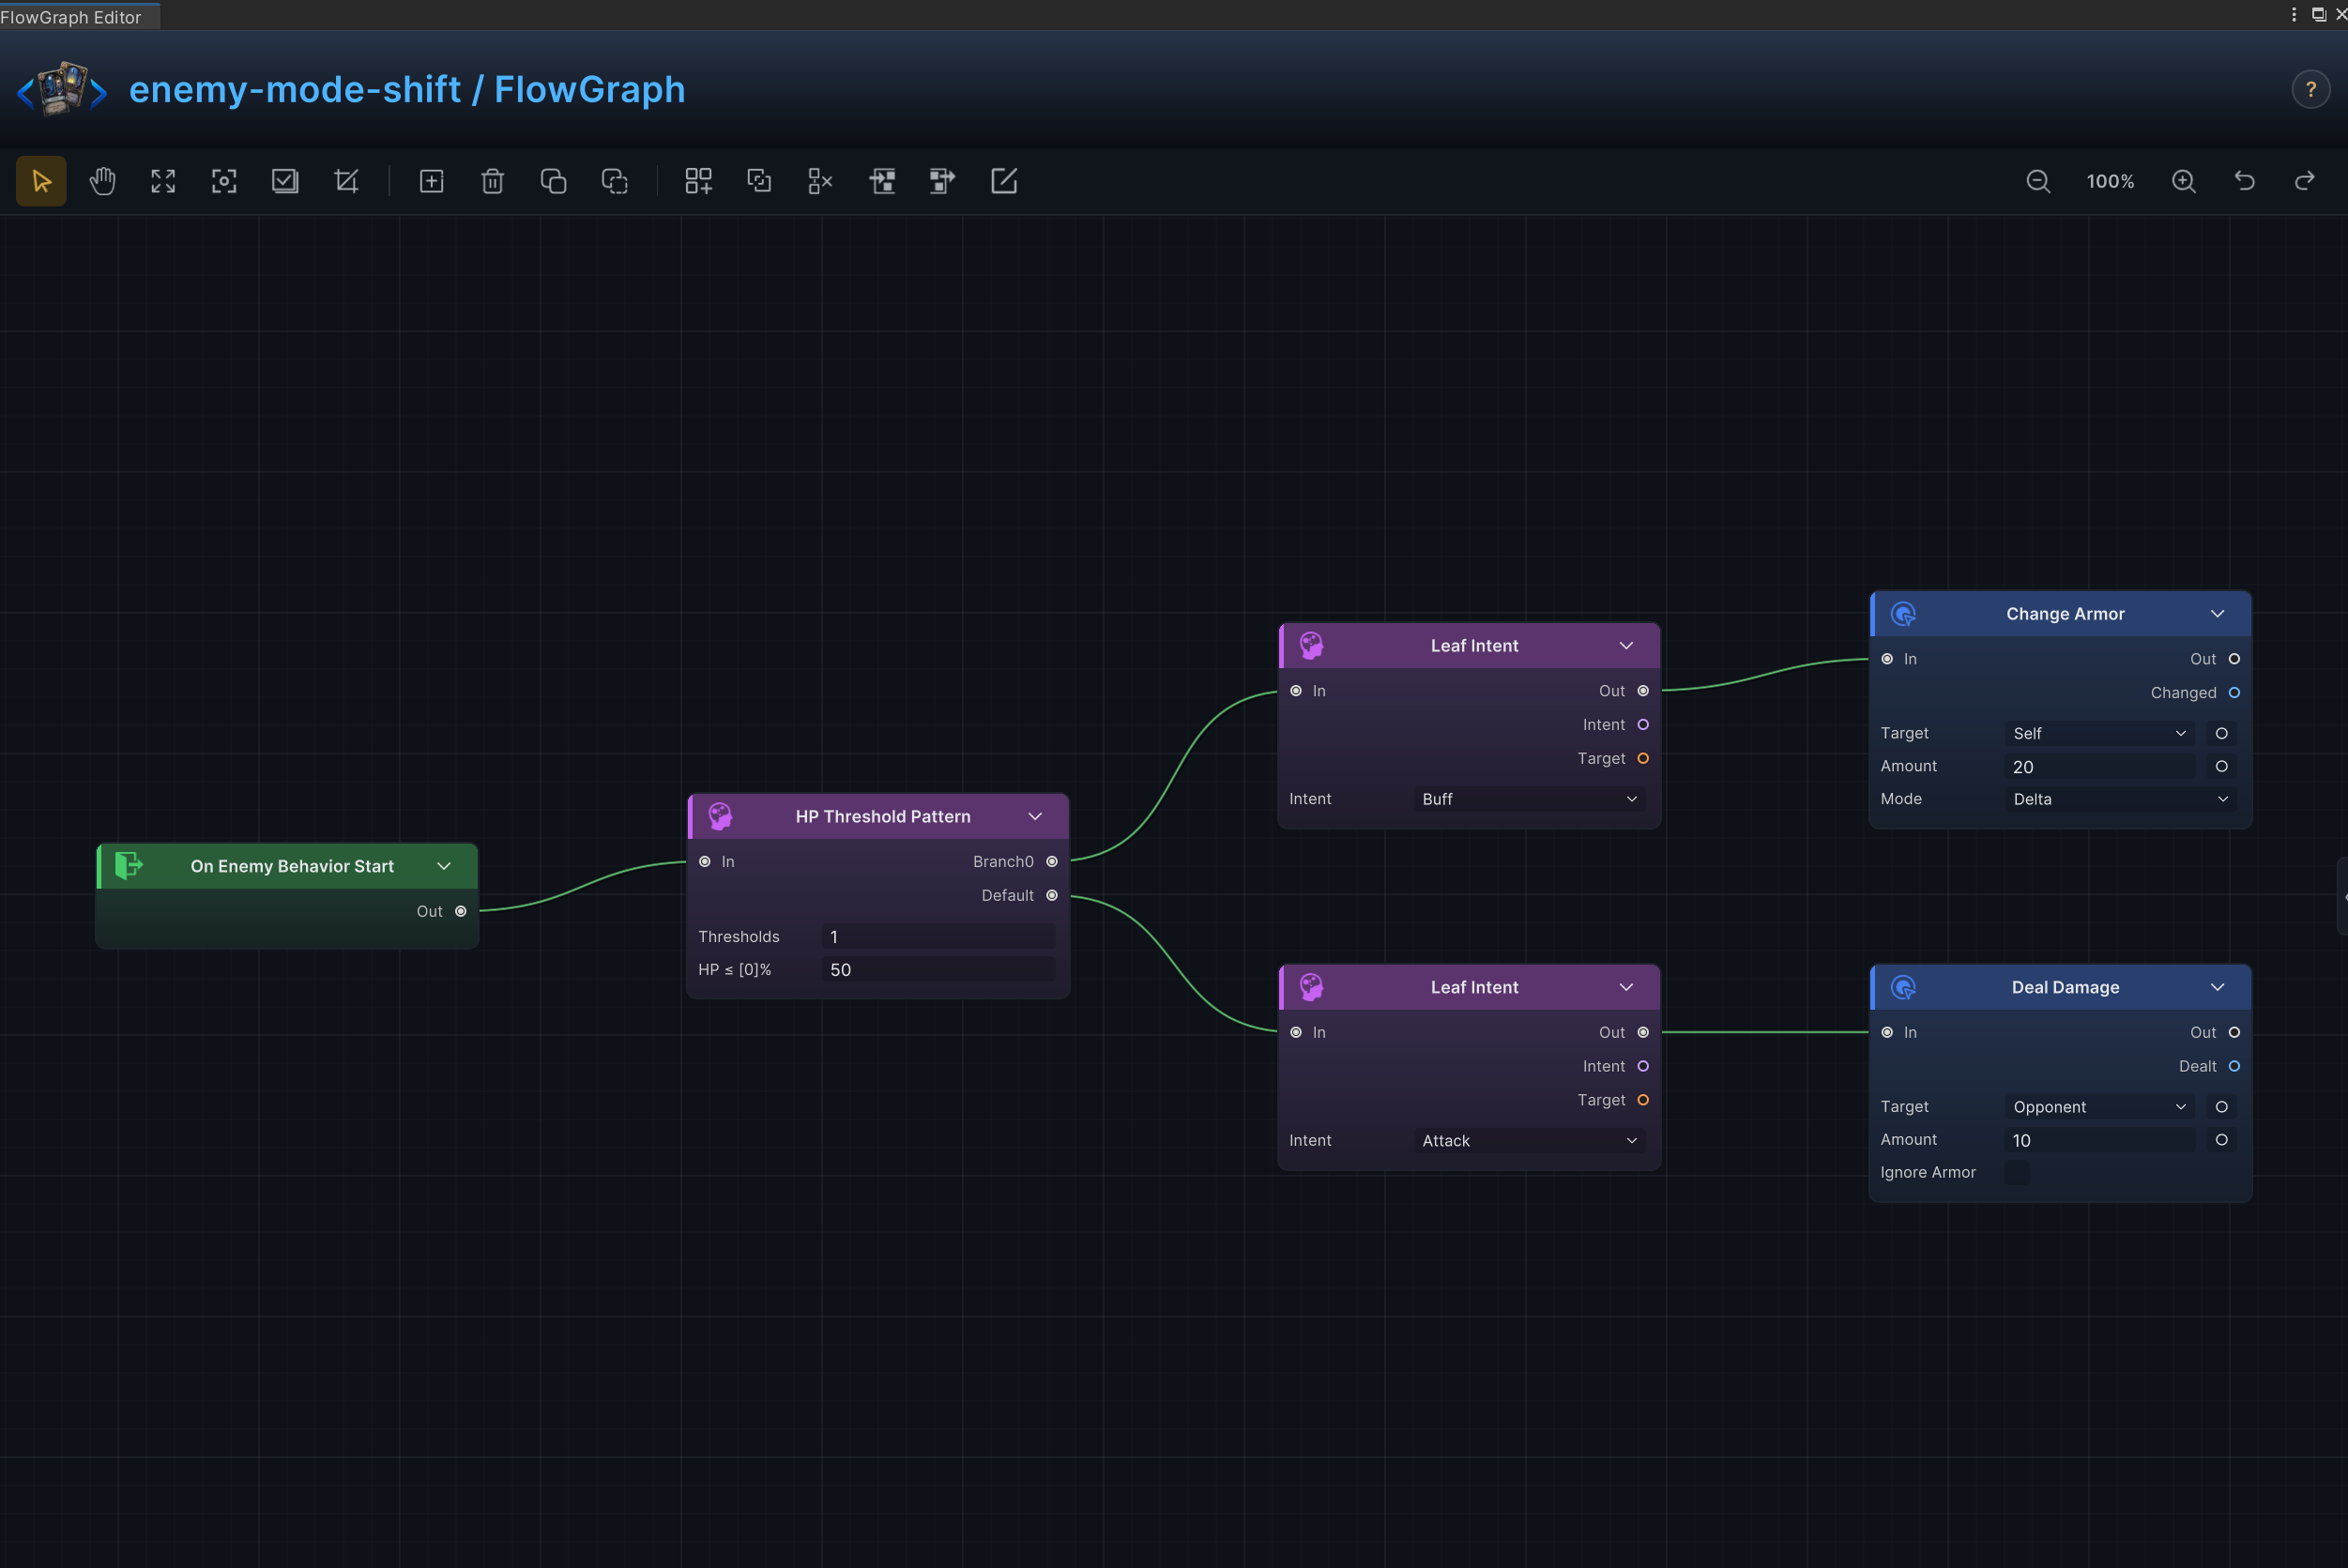Click the Deal Damage Amount field

2099,1140
